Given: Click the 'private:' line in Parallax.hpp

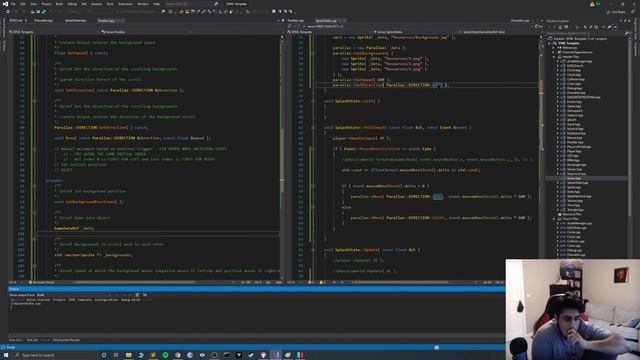Looking at the screenshot, I should pos(54,180).
